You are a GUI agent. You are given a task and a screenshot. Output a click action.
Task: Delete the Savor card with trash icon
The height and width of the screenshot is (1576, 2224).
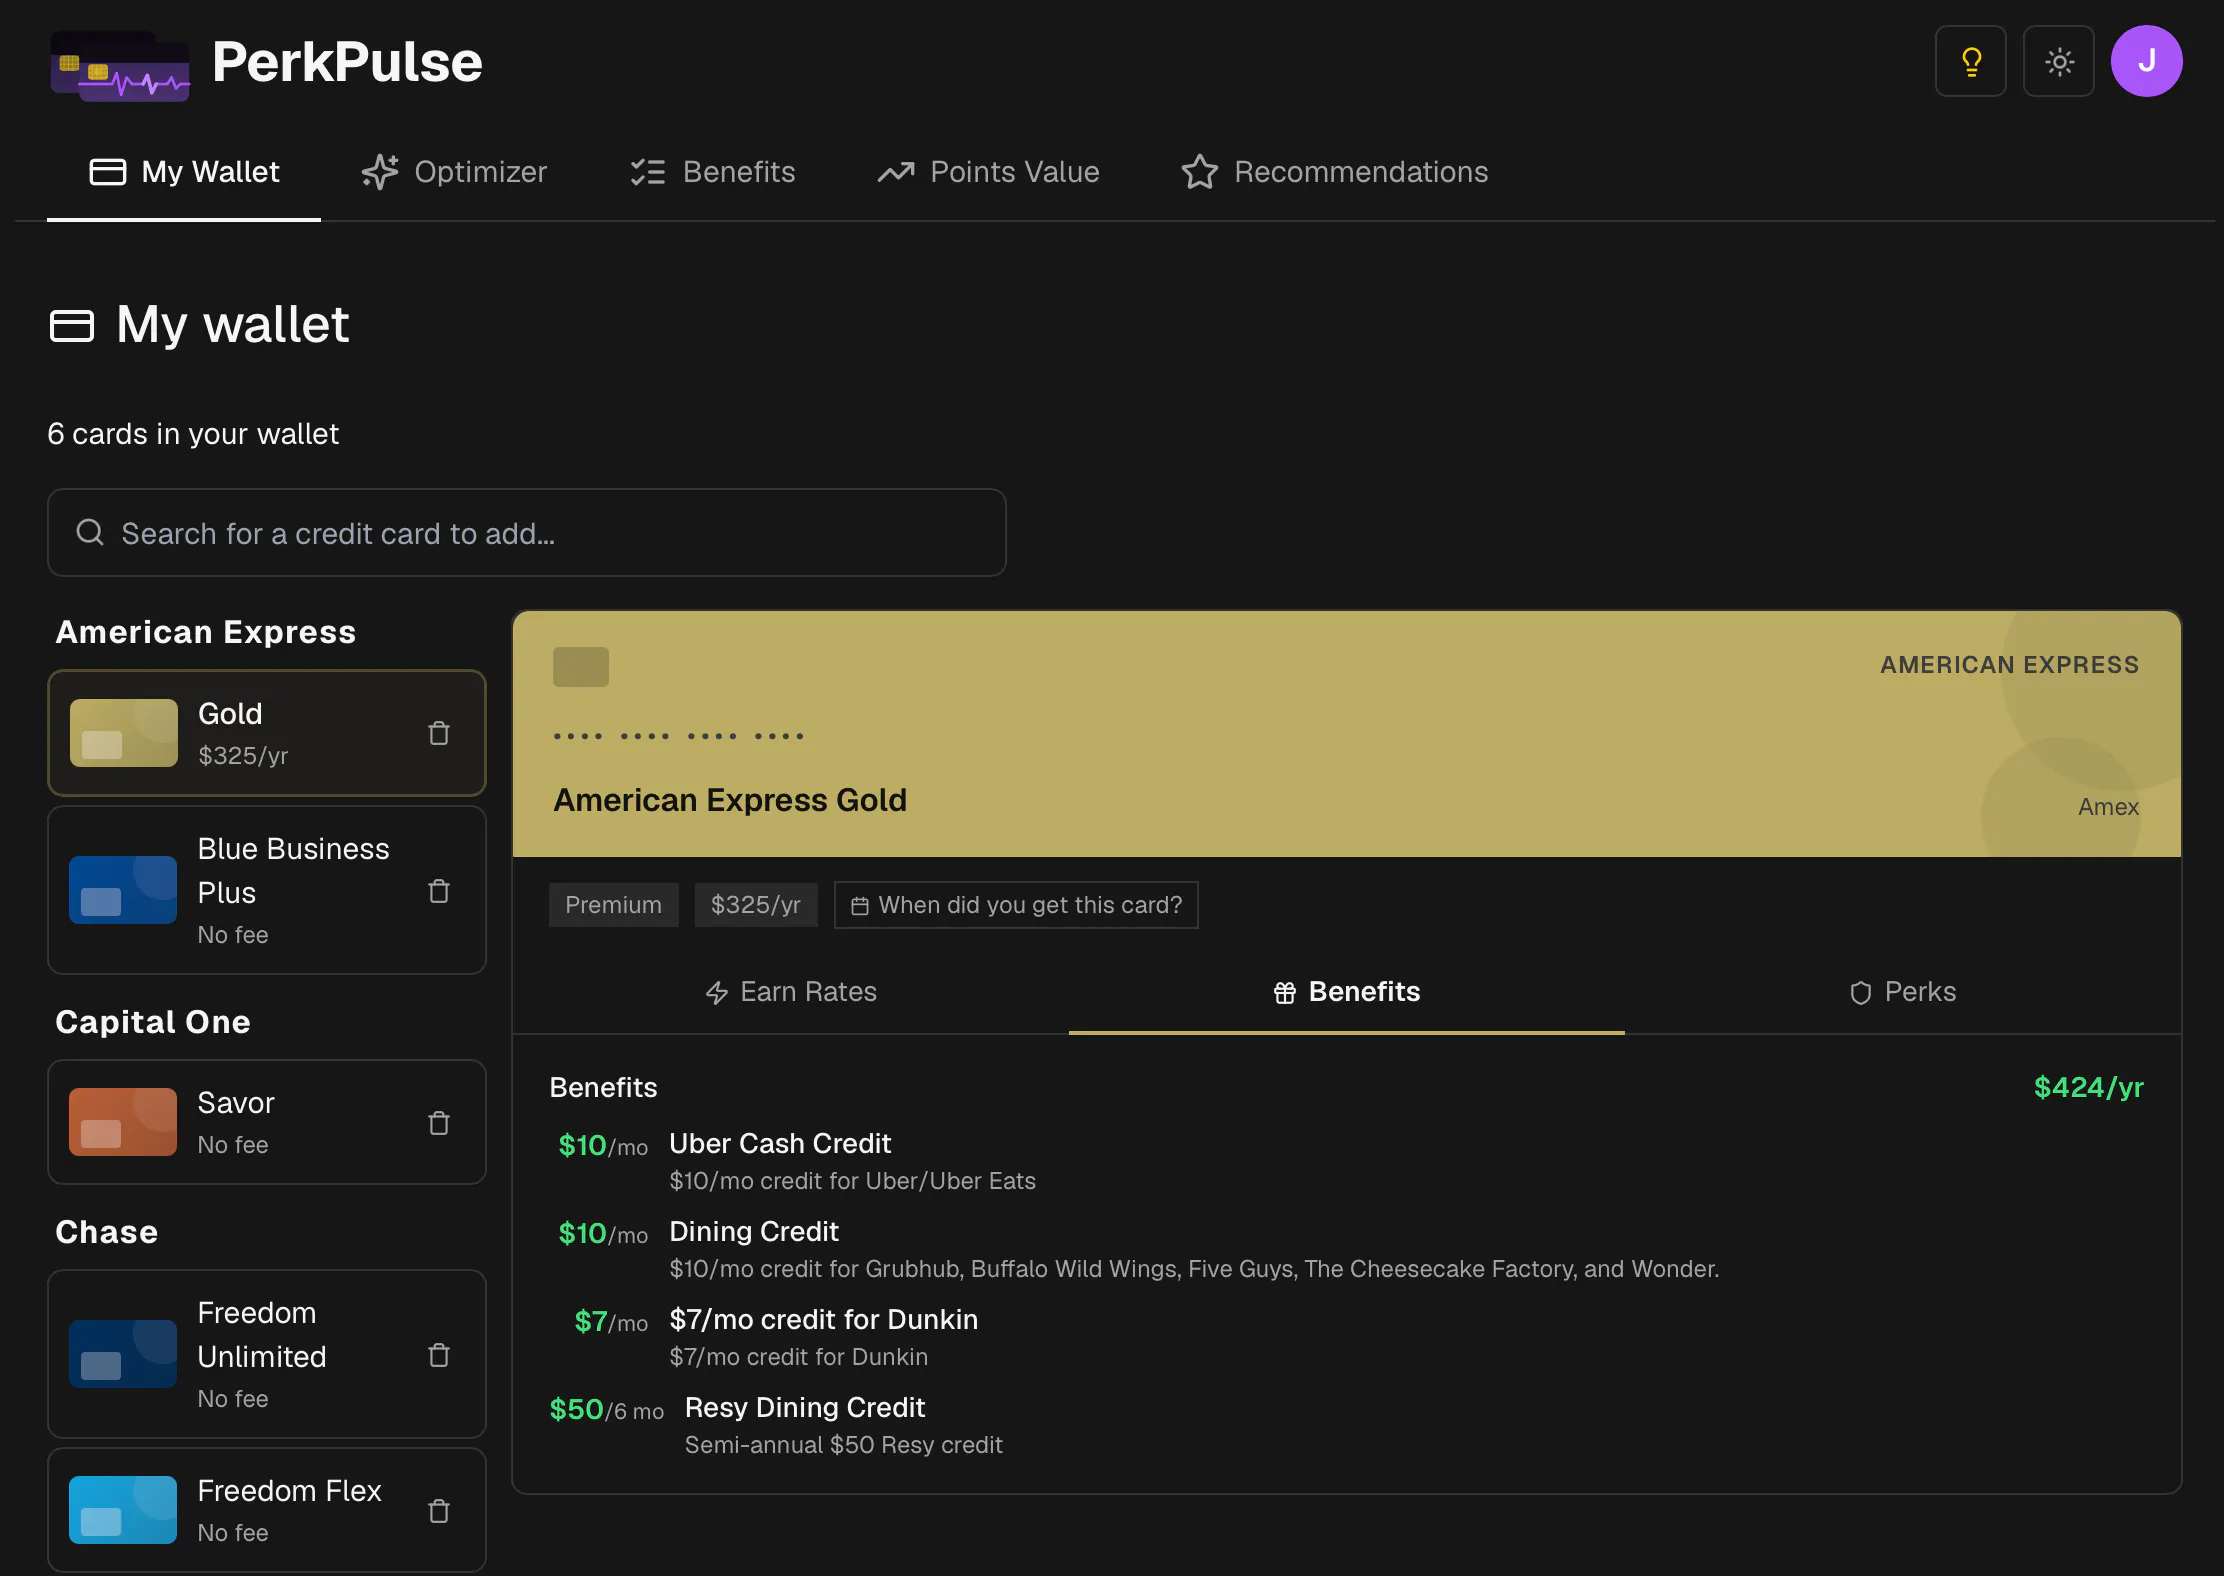click(x=439, y=1123)
